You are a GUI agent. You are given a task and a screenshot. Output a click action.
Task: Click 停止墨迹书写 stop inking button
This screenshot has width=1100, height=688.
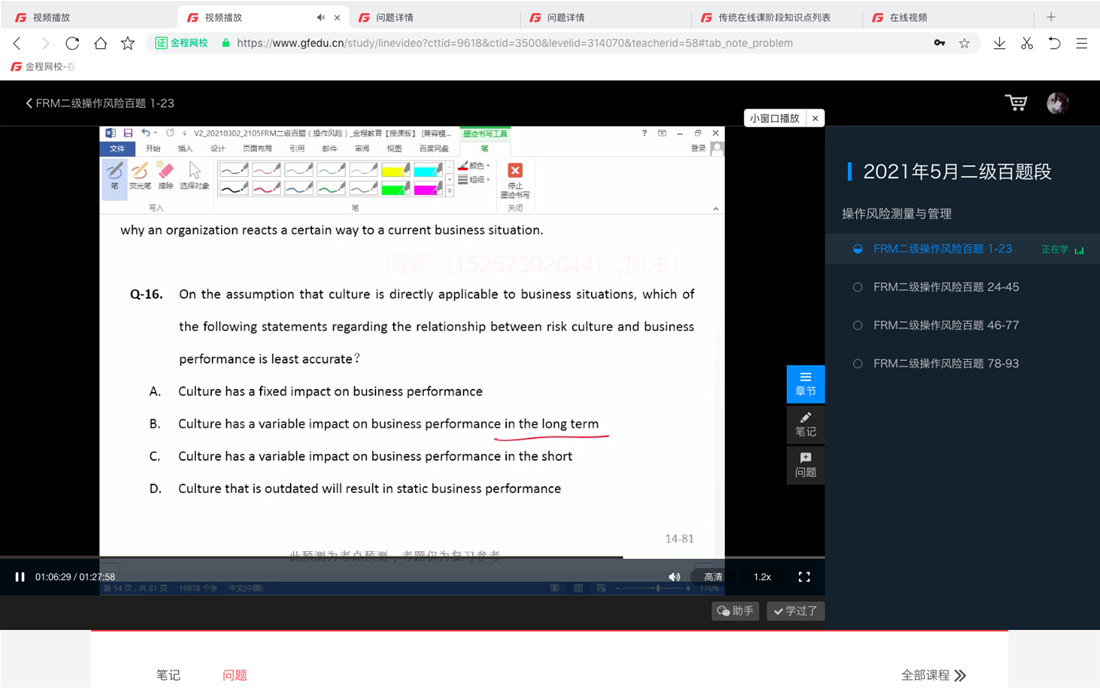pos(515,180)
